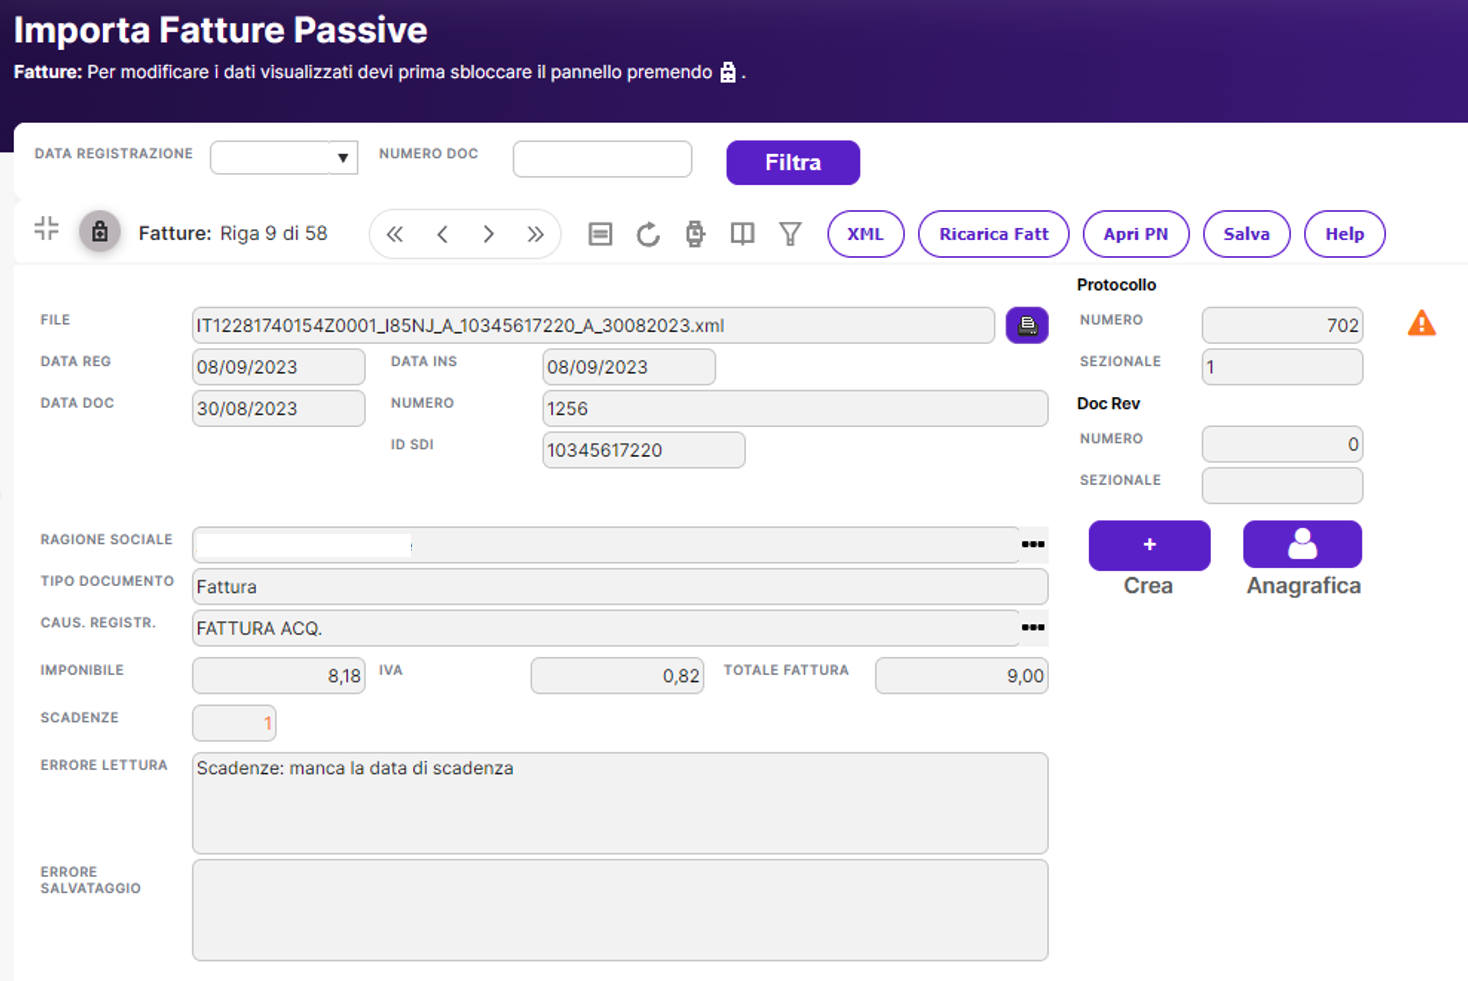Click the Apri PN button
Screen dimensions: 1468x981
1136,234
